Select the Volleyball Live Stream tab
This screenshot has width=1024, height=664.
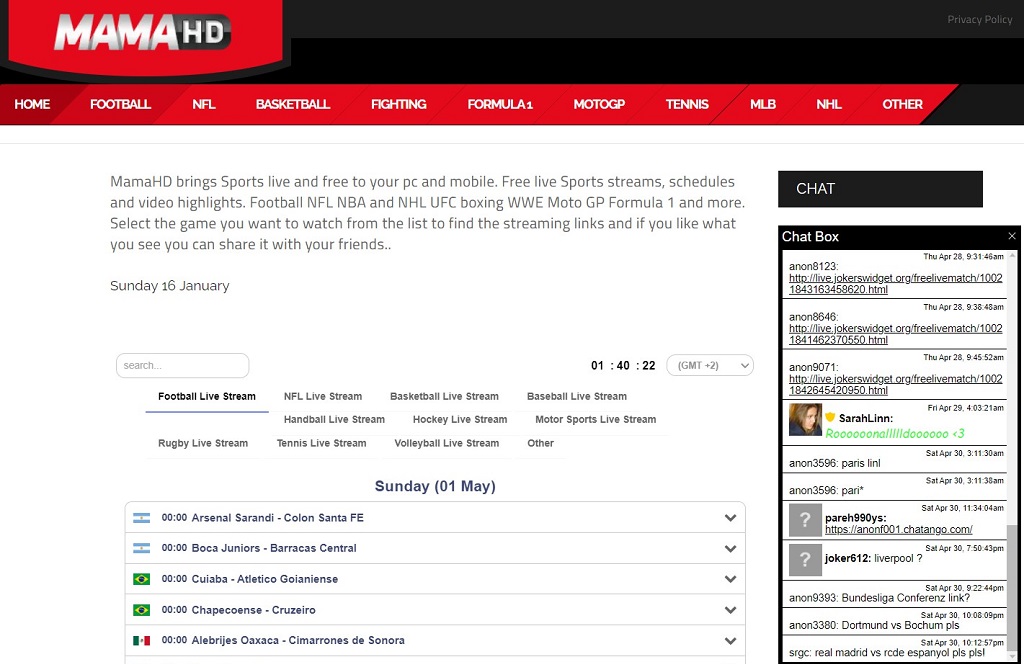pos(447,443)
